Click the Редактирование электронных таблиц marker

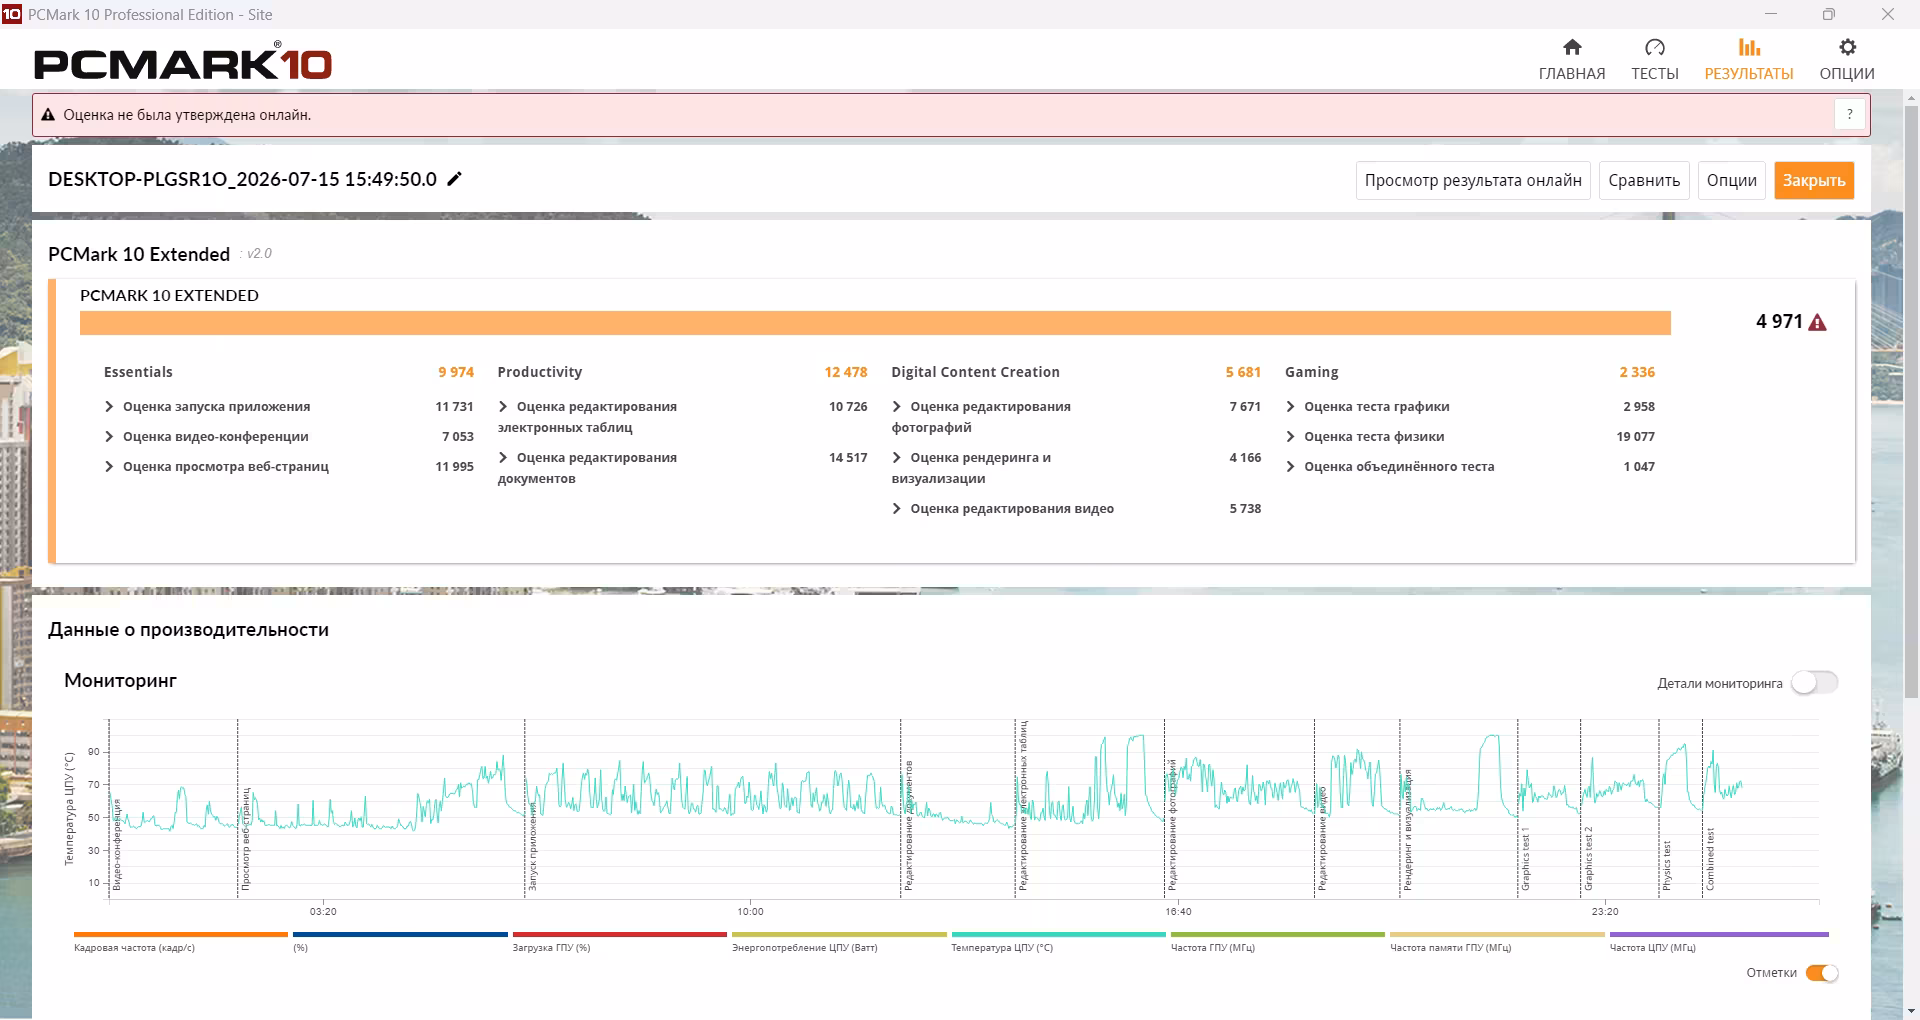coord(1023,805)
